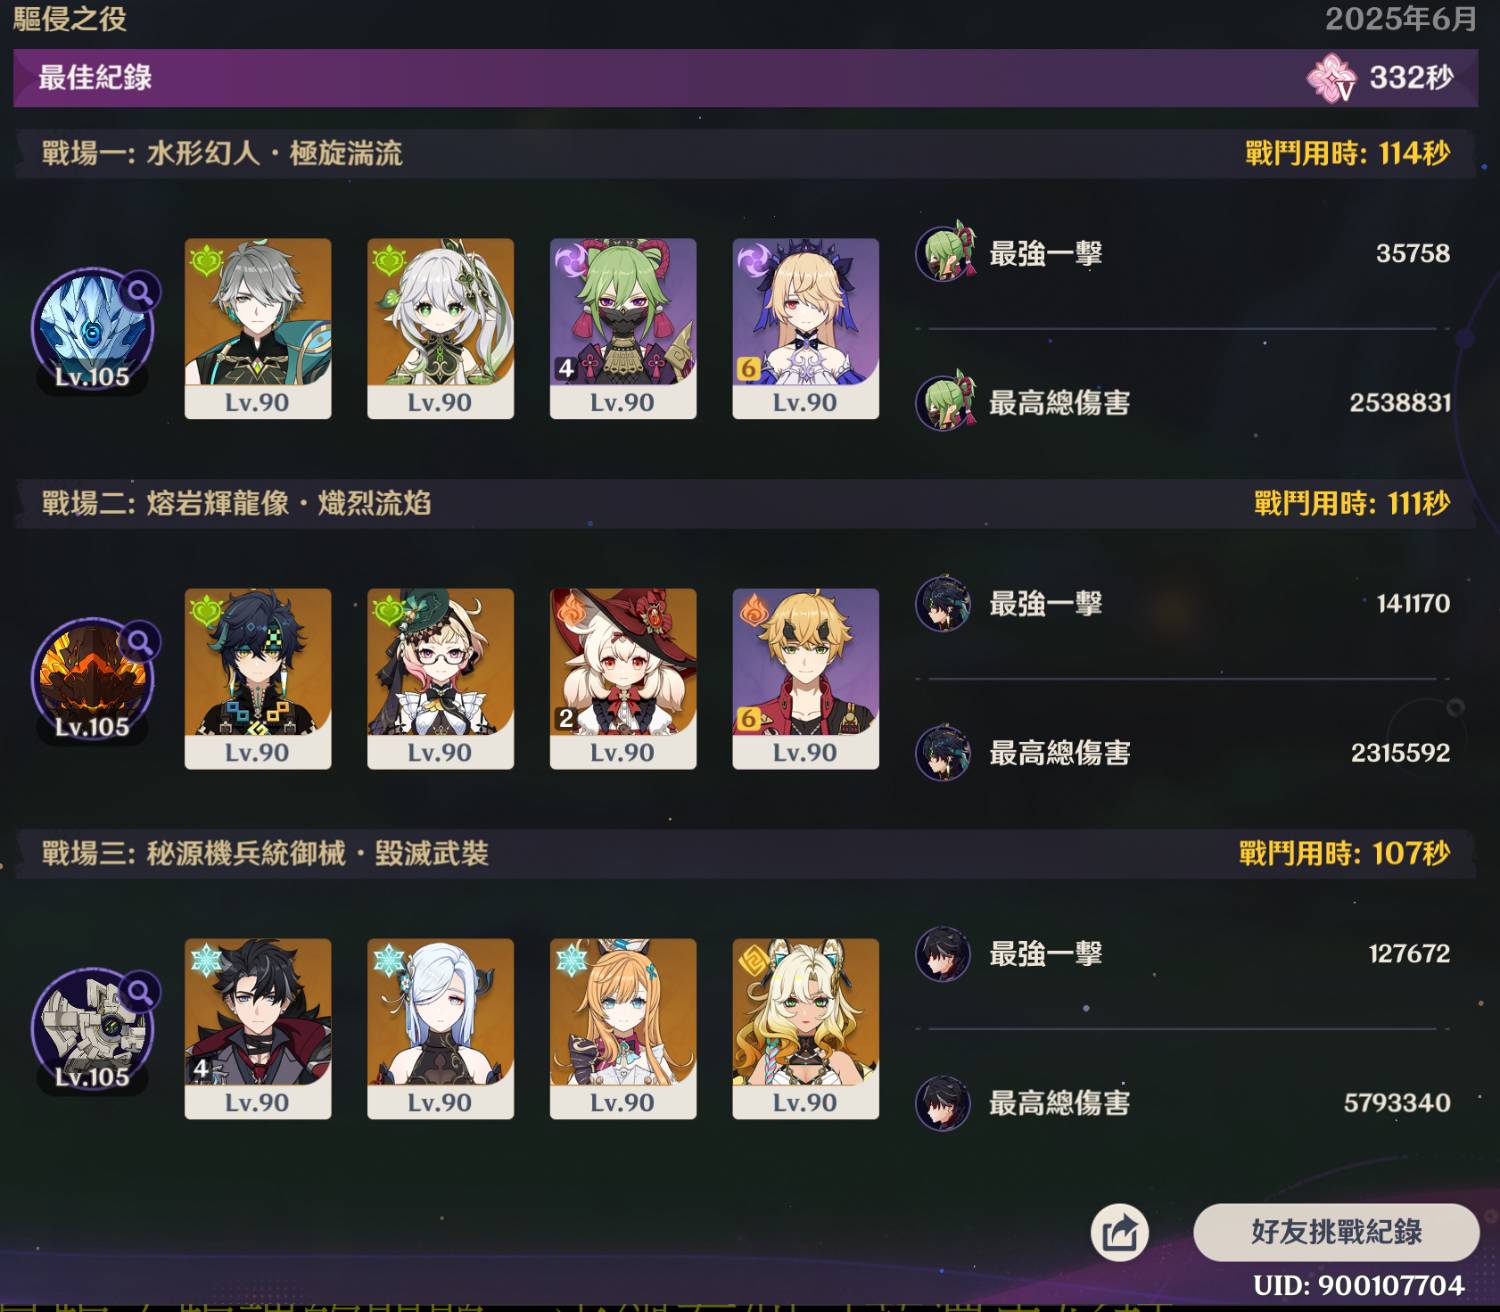
Task: Select the gray-haired Dendro male character card
Action: [258, 328]
